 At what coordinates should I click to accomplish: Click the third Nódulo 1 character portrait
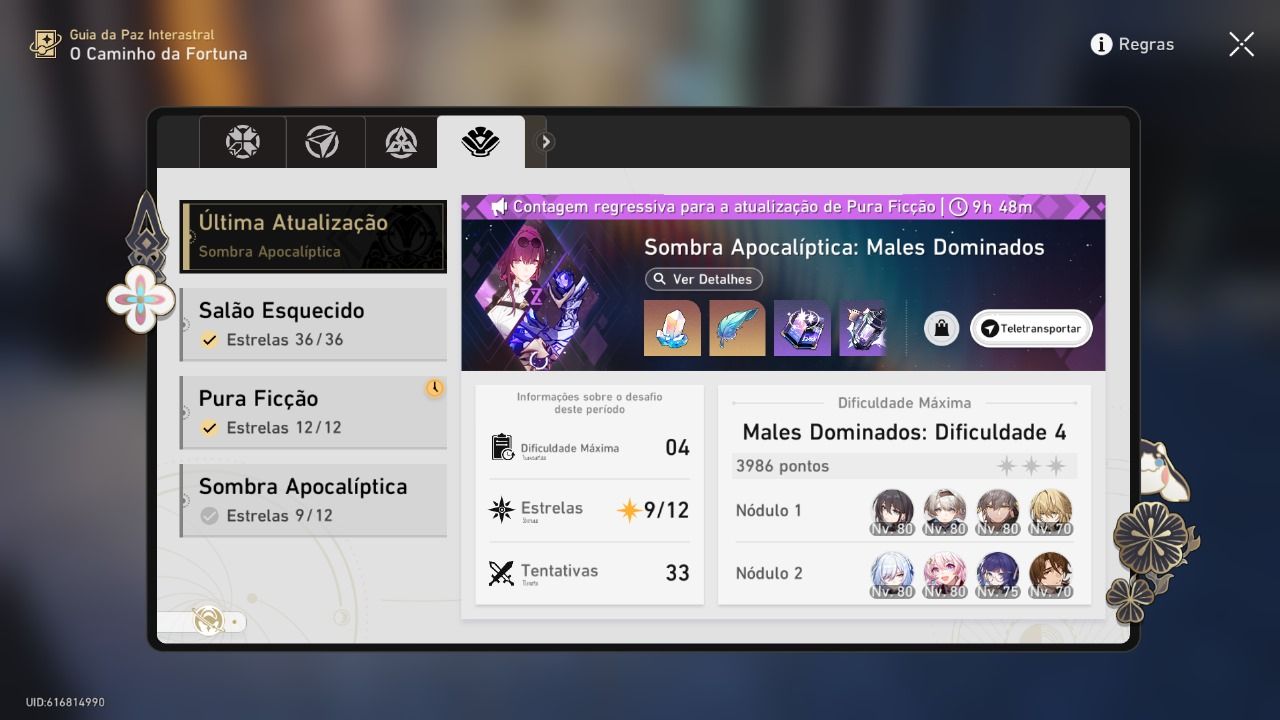click(x=997, y=511)
